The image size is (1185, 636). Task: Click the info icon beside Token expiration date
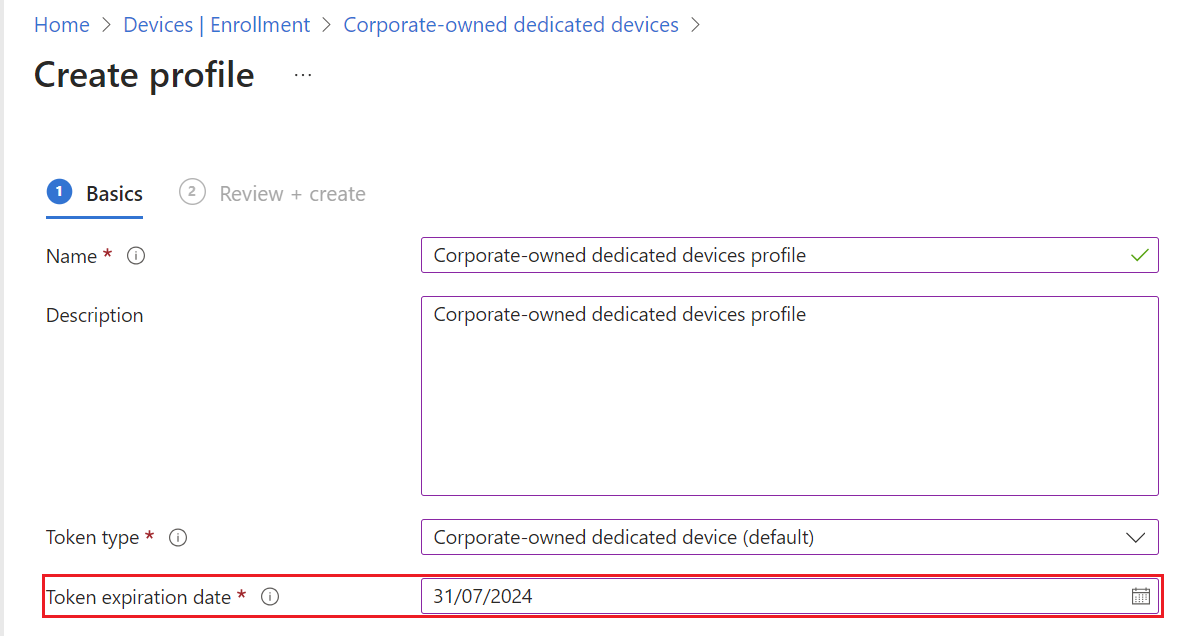(270, 597)
